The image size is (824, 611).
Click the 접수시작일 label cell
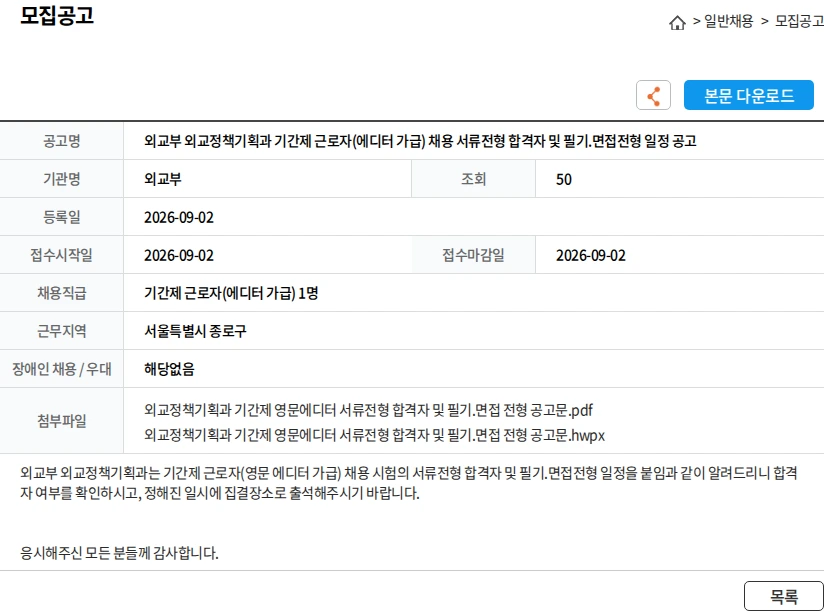point(61,255)
